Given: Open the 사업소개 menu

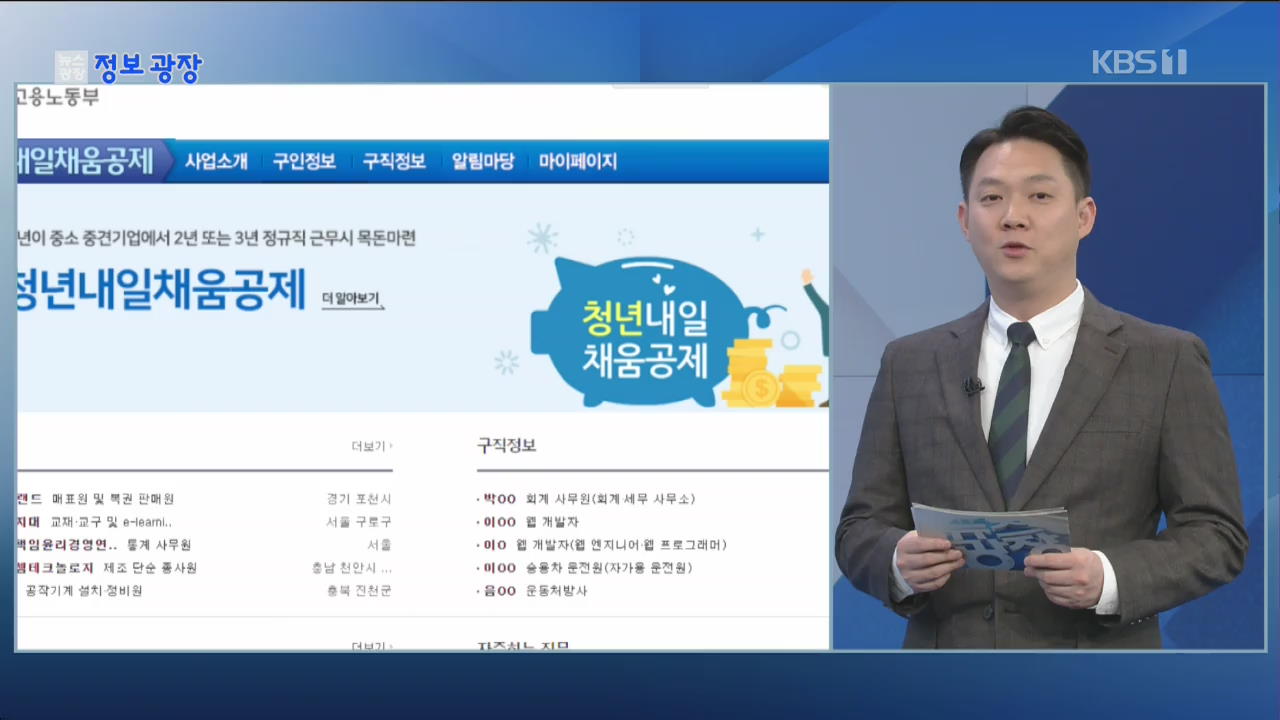Looking at the screenshot, I should 216,161.
